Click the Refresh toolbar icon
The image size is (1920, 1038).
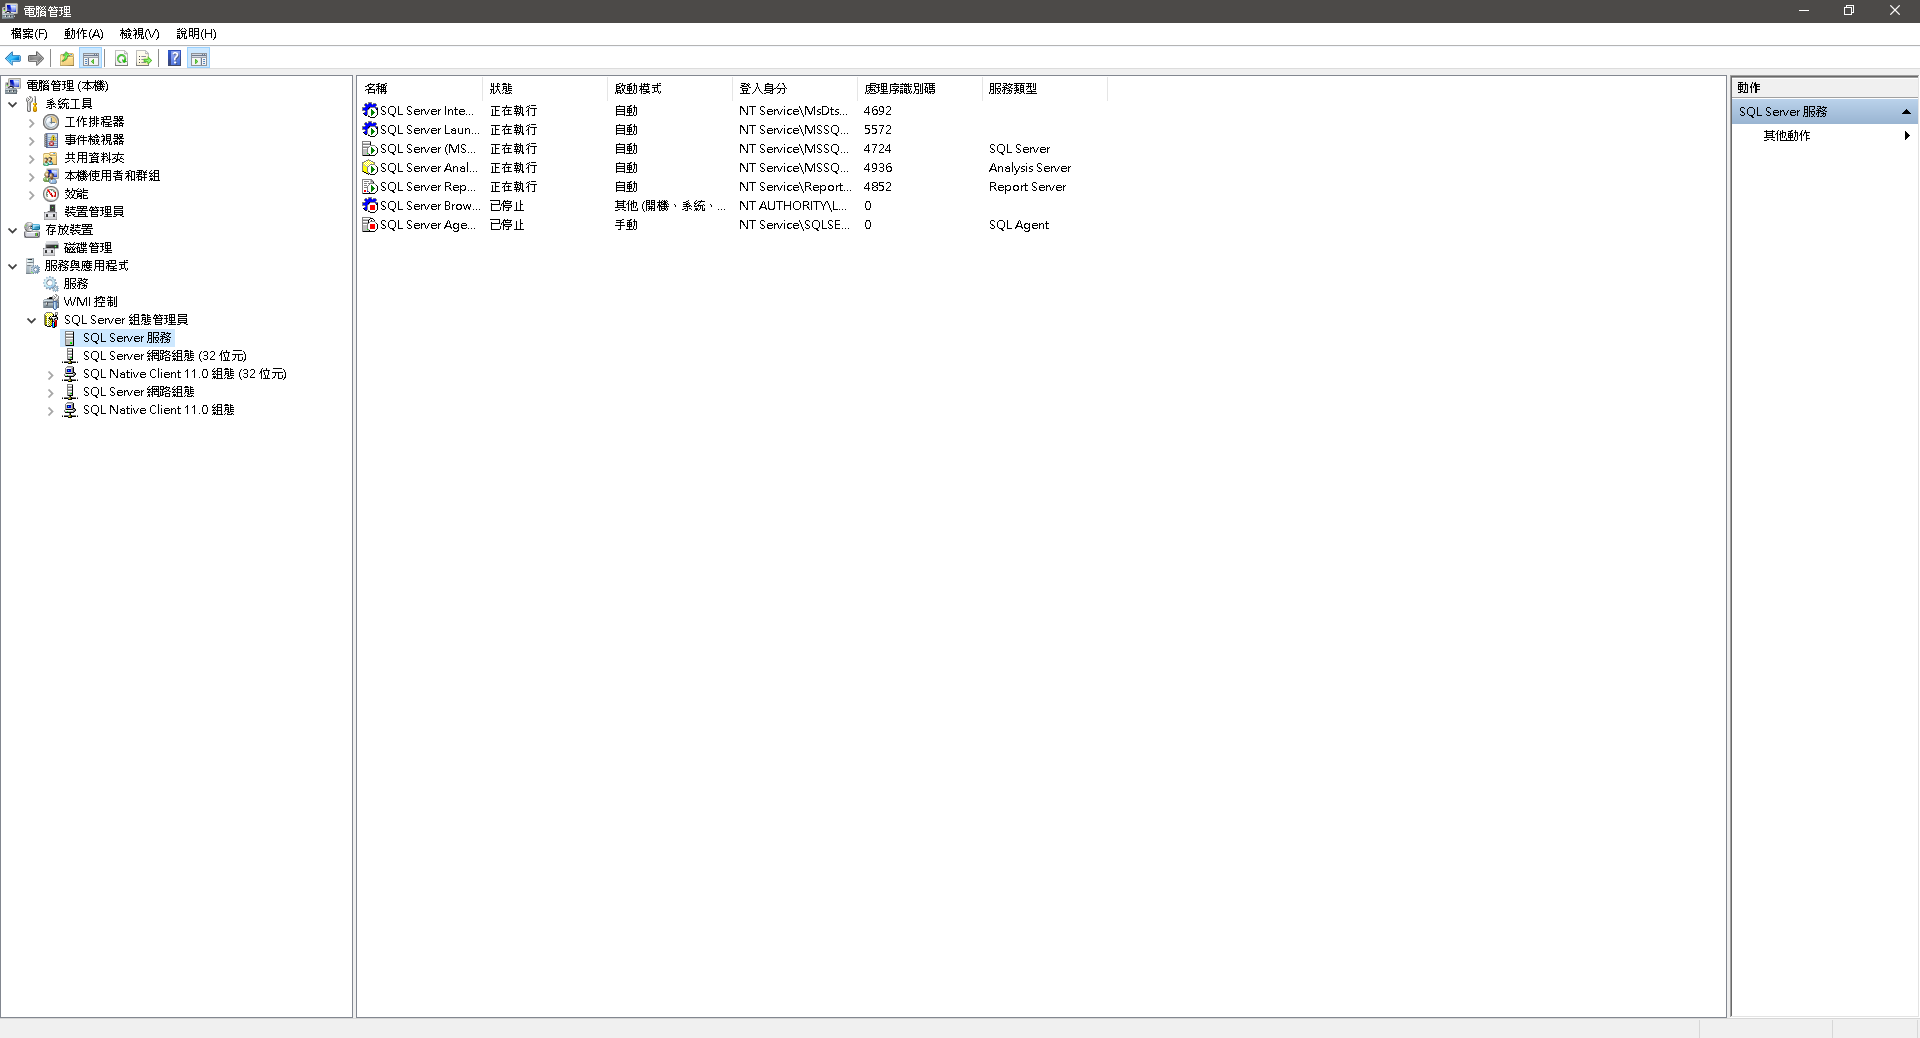121,58
